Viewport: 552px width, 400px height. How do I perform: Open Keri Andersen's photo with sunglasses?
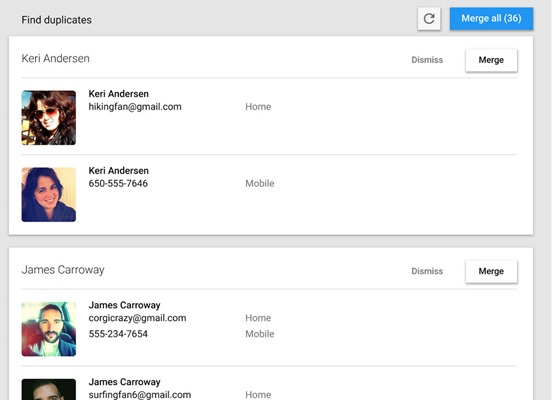click(x=49, y=118)
